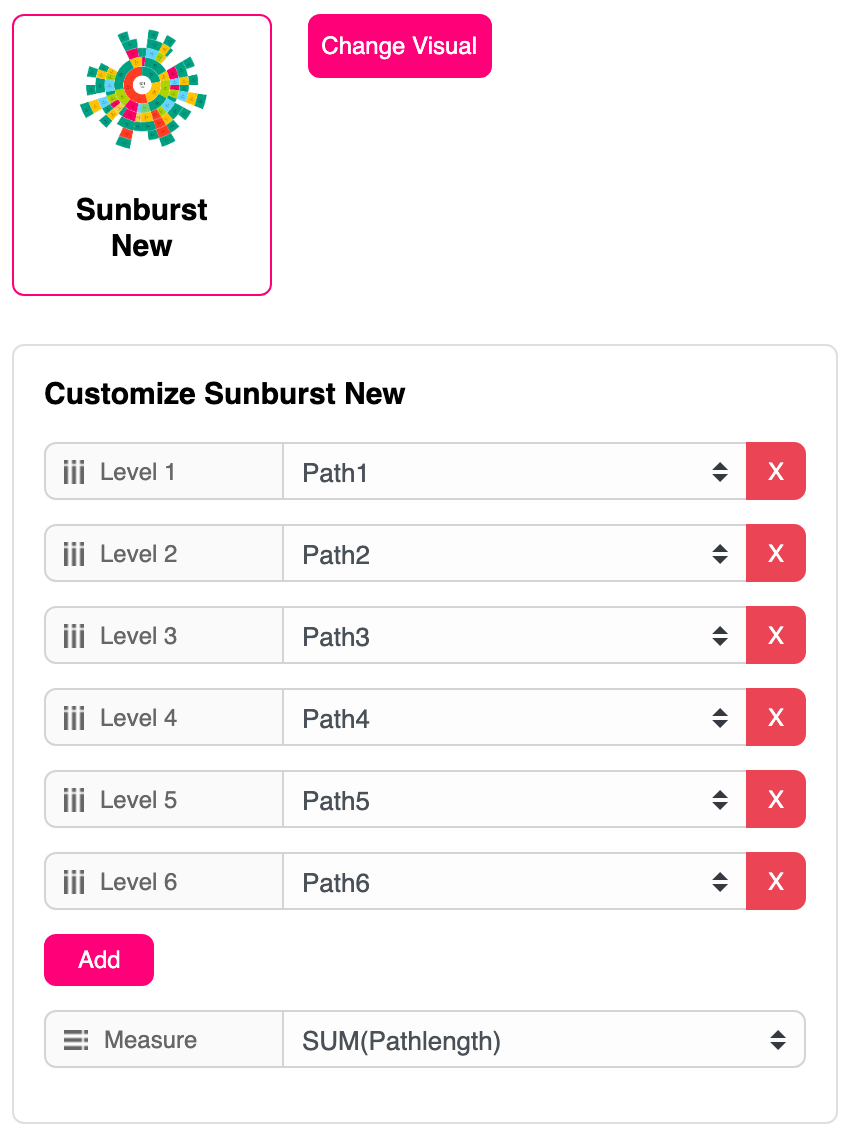
Task: Remove Level 2 with the X button
Action: click(775, 553)
